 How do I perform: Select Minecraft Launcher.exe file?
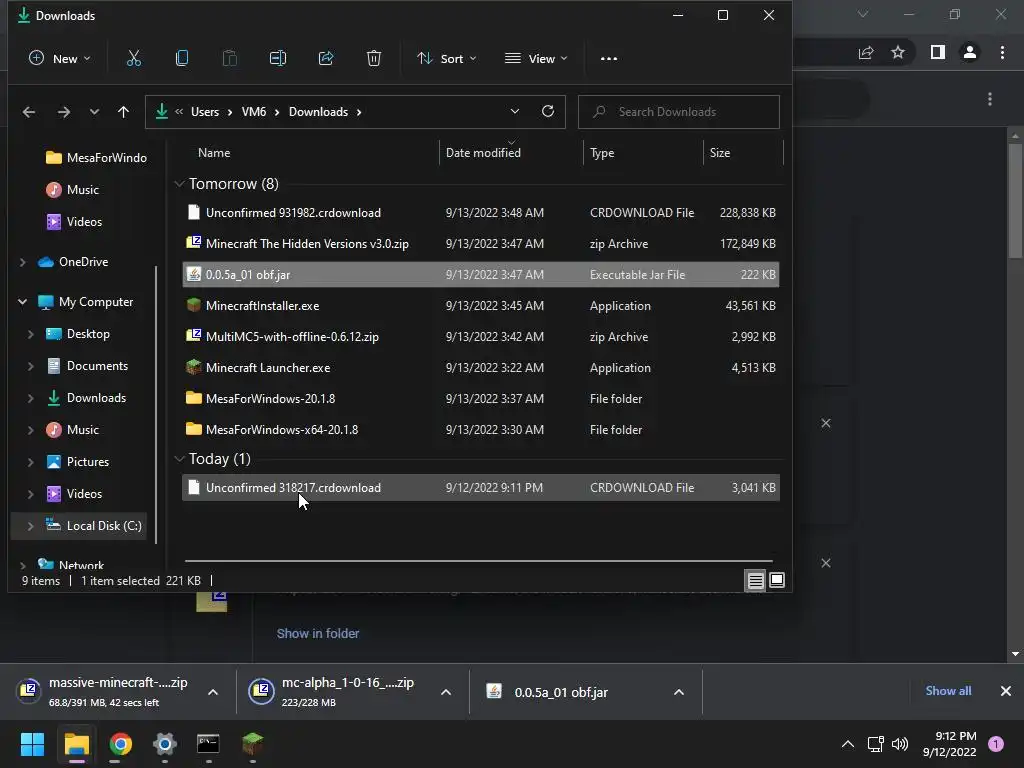481,368
